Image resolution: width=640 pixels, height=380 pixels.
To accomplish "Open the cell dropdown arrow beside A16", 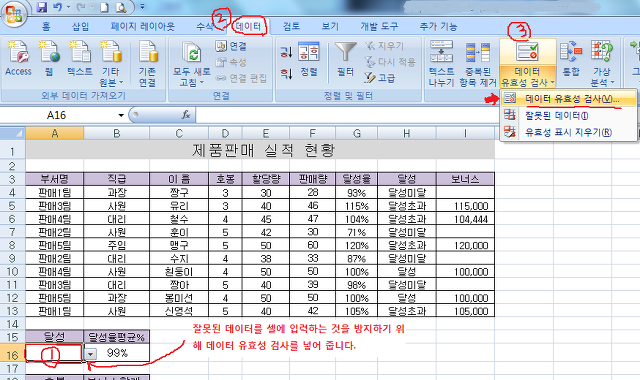I will click(90, 354).
